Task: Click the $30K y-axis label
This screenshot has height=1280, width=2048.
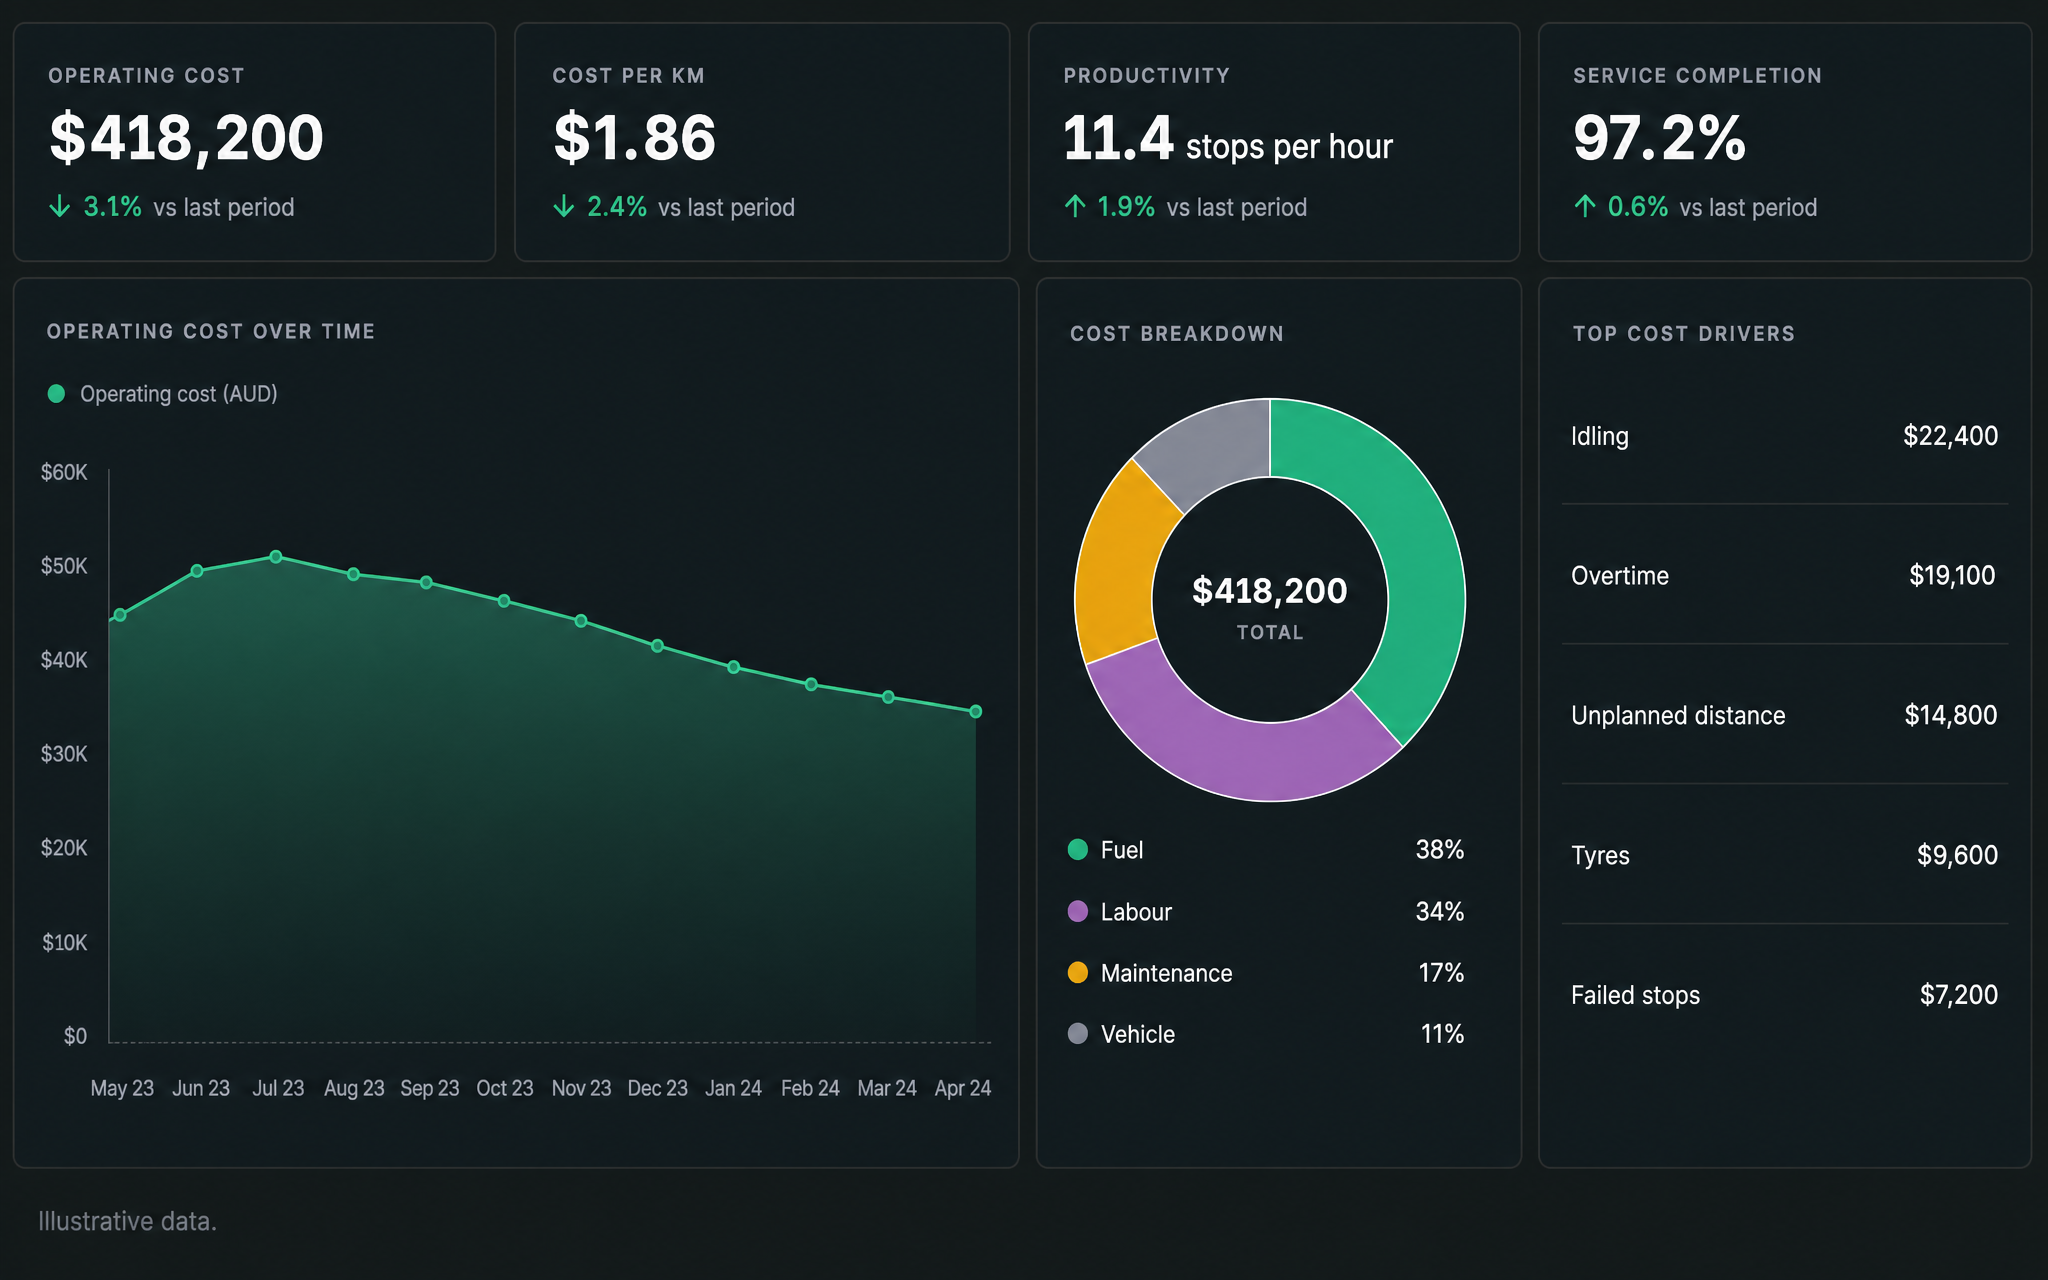Action: (x=64, y=754)
